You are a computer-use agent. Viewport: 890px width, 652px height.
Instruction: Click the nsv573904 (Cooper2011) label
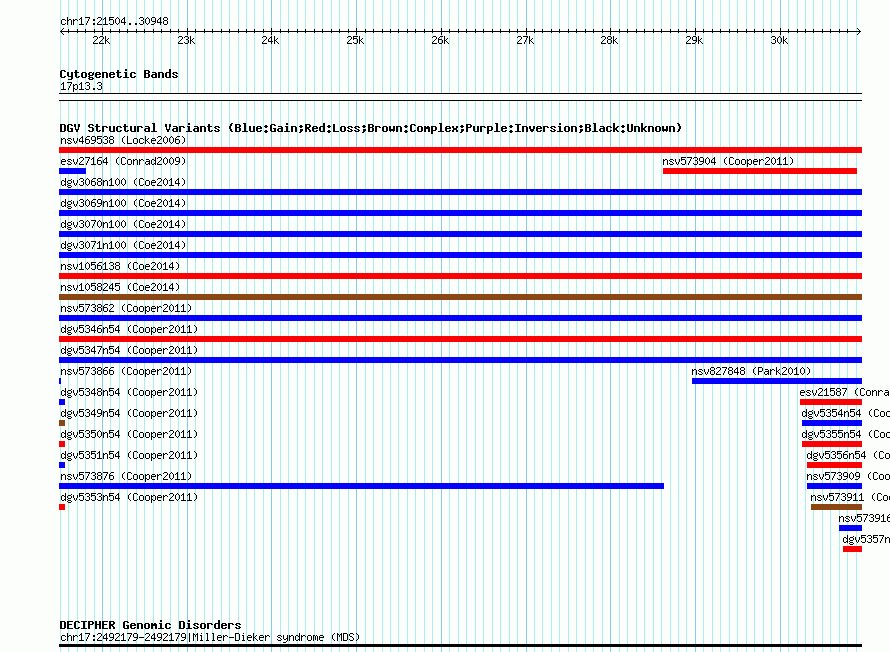pos(728,161)
